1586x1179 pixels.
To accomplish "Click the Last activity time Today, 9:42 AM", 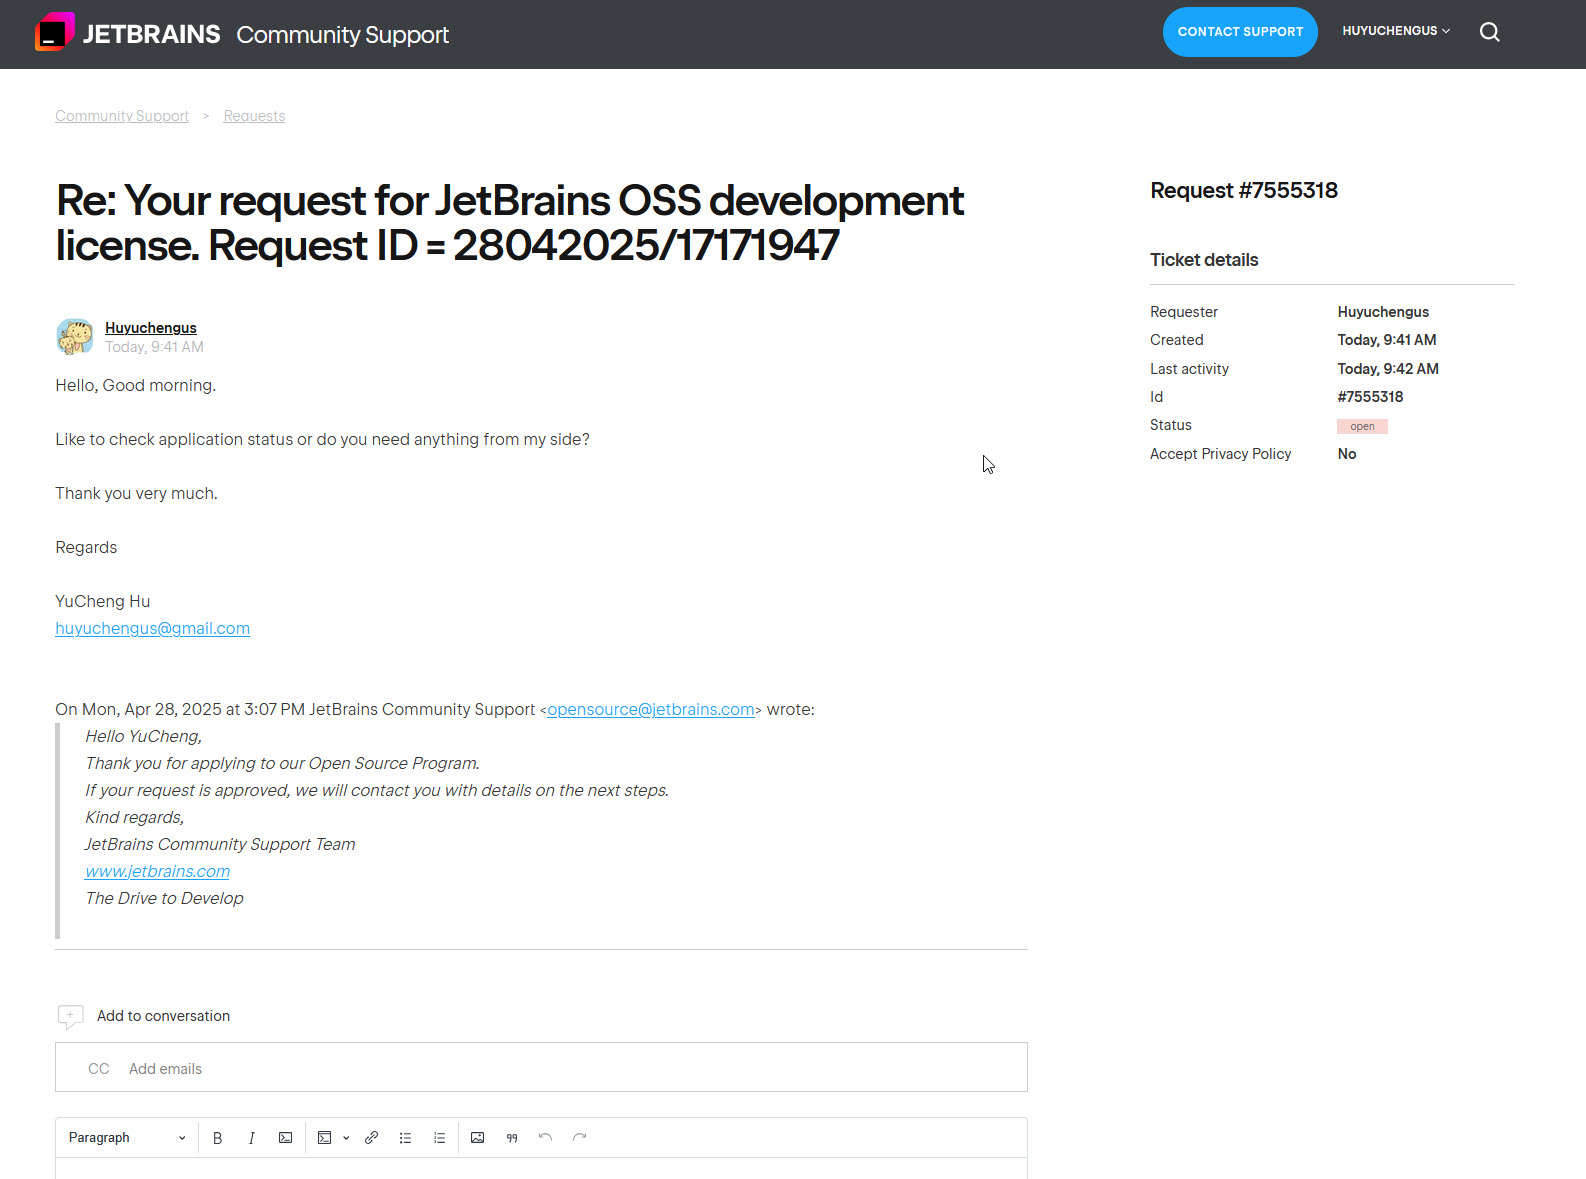I will click(1388, 369).
